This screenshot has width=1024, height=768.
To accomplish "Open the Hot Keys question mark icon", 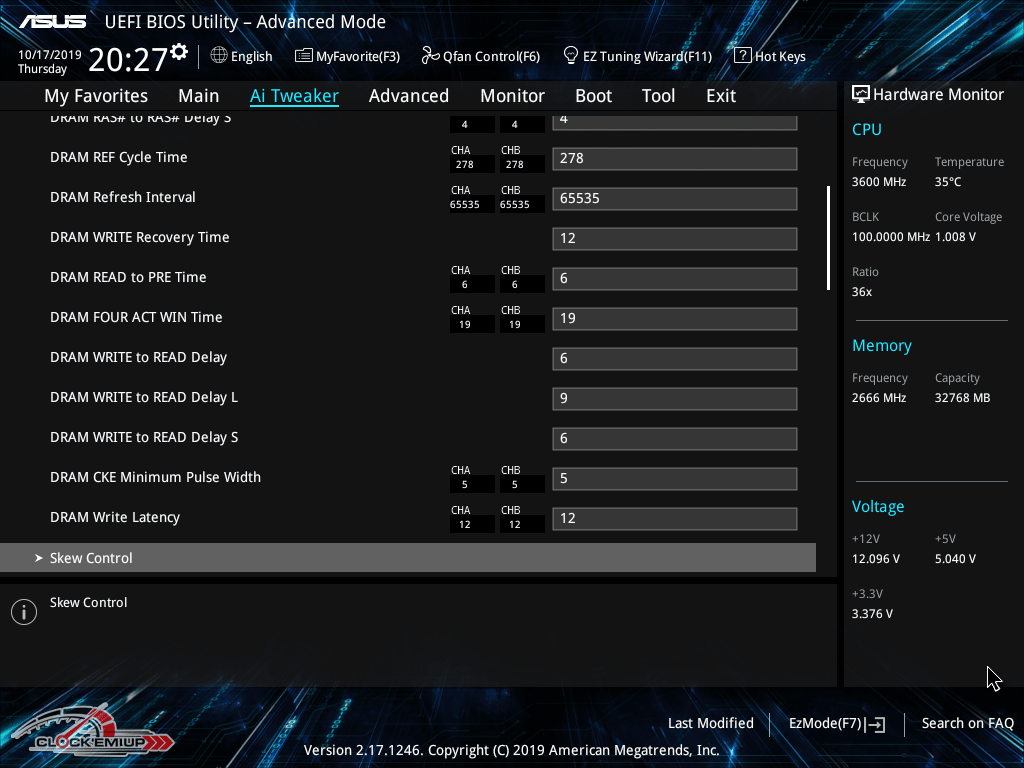I will 742,56.
